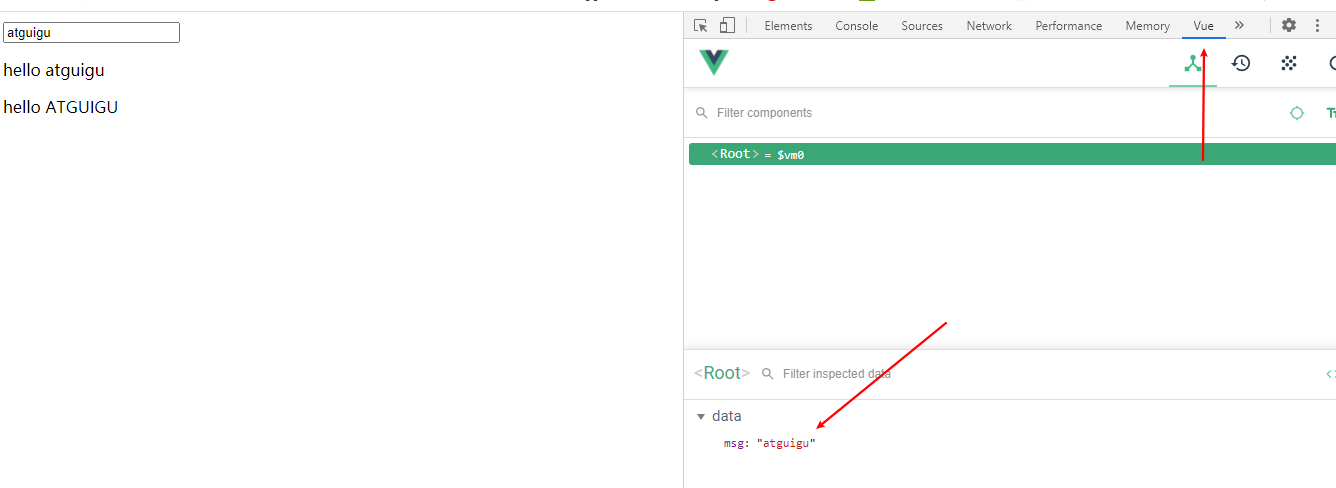Show more DevTools tabs chevron
Screen dimensions: 1336x488
[1240, 25]
